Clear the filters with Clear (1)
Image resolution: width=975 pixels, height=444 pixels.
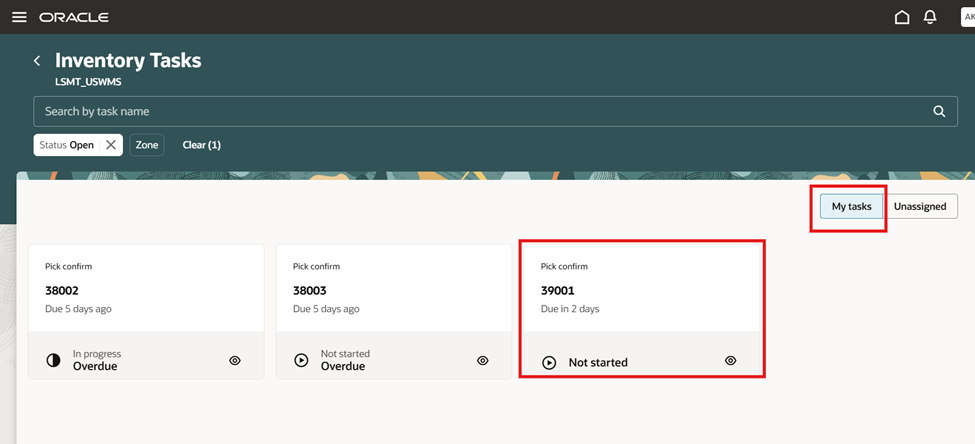coord(201,145)
